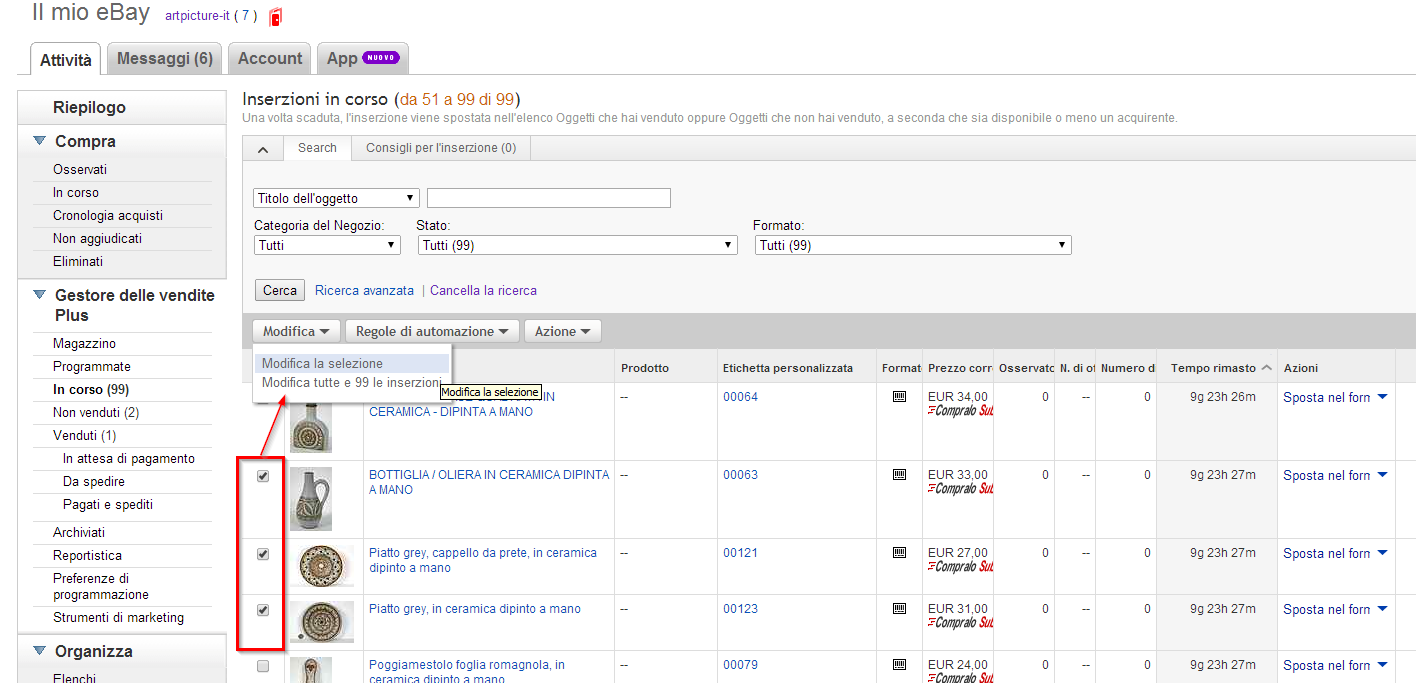The width and height of the screenshot is (1416, 683).
Task: Open the Titolo dell'oggetto dropdown
Action: tap(337, 198)
